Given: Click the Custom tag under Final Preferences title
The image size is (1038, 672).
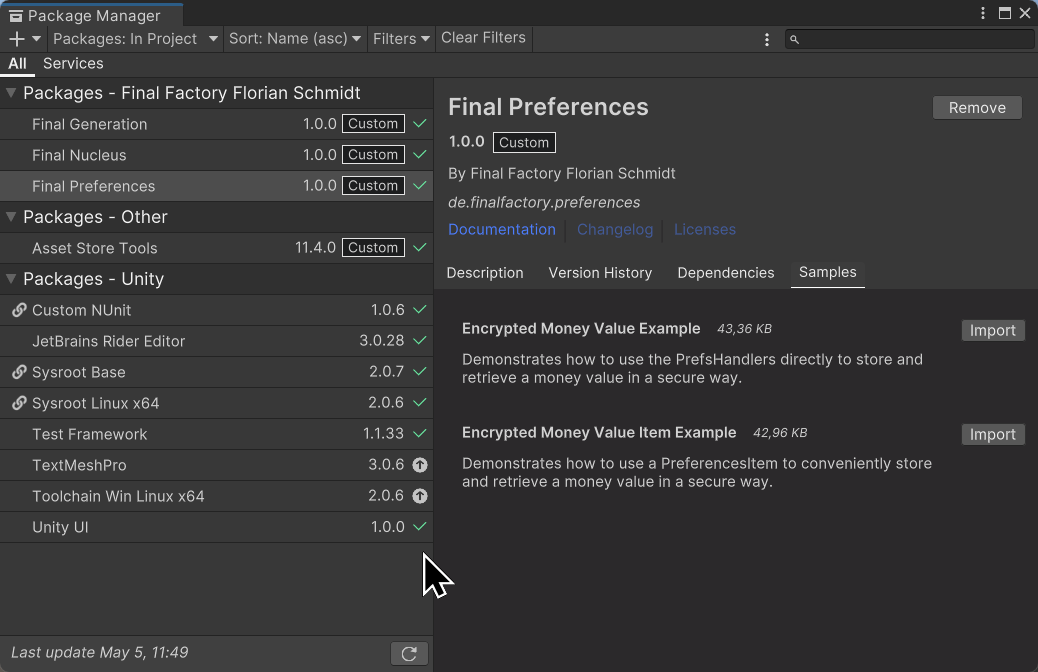Looking at the screenshot, I should [x=524, y=142].
